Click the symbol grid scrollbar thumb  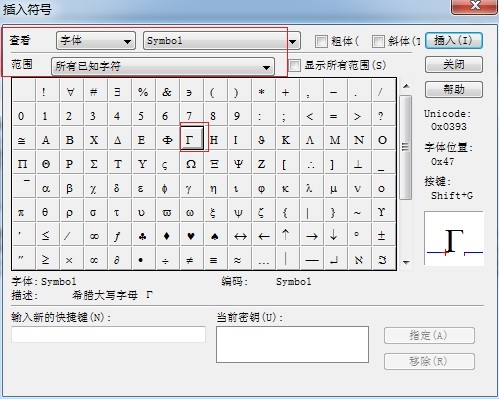(x=406, y=147)
